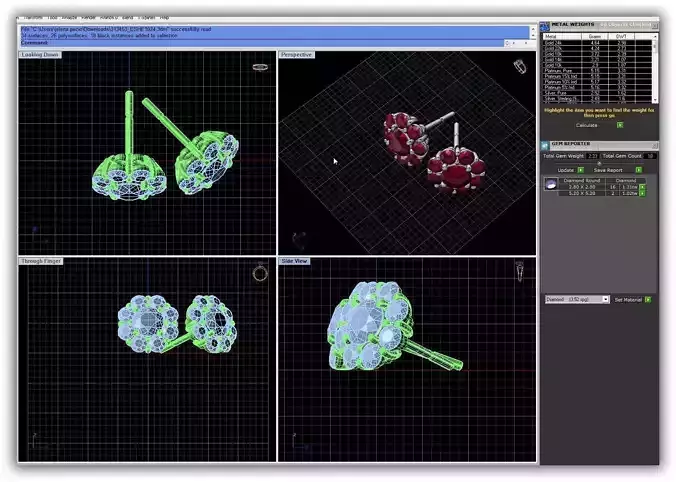
Task: Click the green Set Material go button
Action: [x=648, y=299]
